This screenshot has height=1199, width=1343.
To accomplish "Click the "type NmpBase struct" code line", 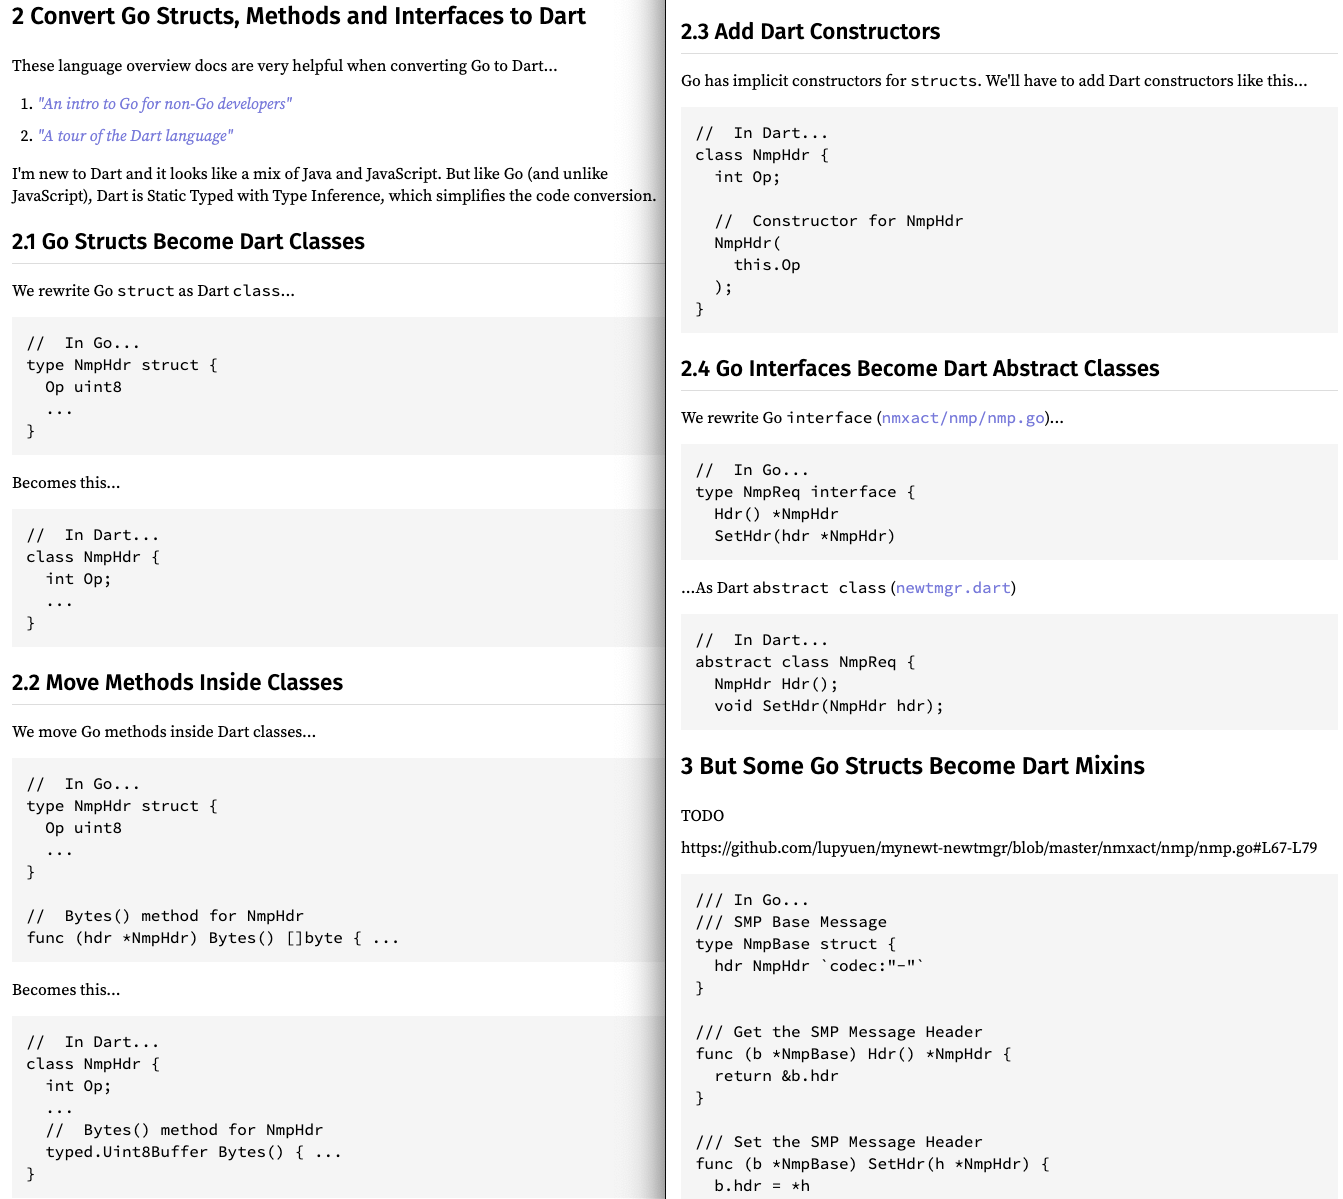I will coord(795,944).
